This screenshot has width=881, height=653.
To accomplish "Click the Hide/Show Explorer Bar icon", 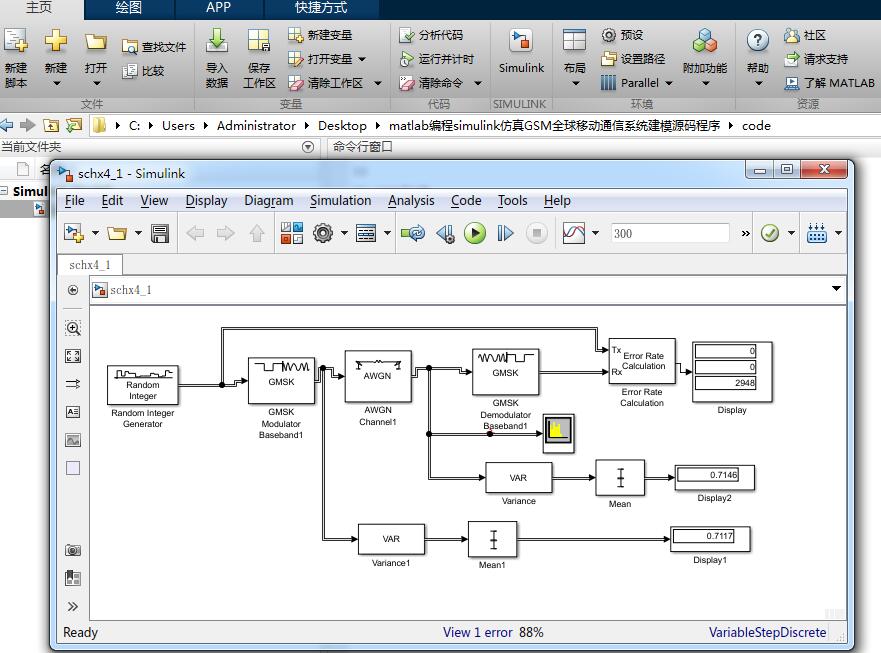I will 73,290.
